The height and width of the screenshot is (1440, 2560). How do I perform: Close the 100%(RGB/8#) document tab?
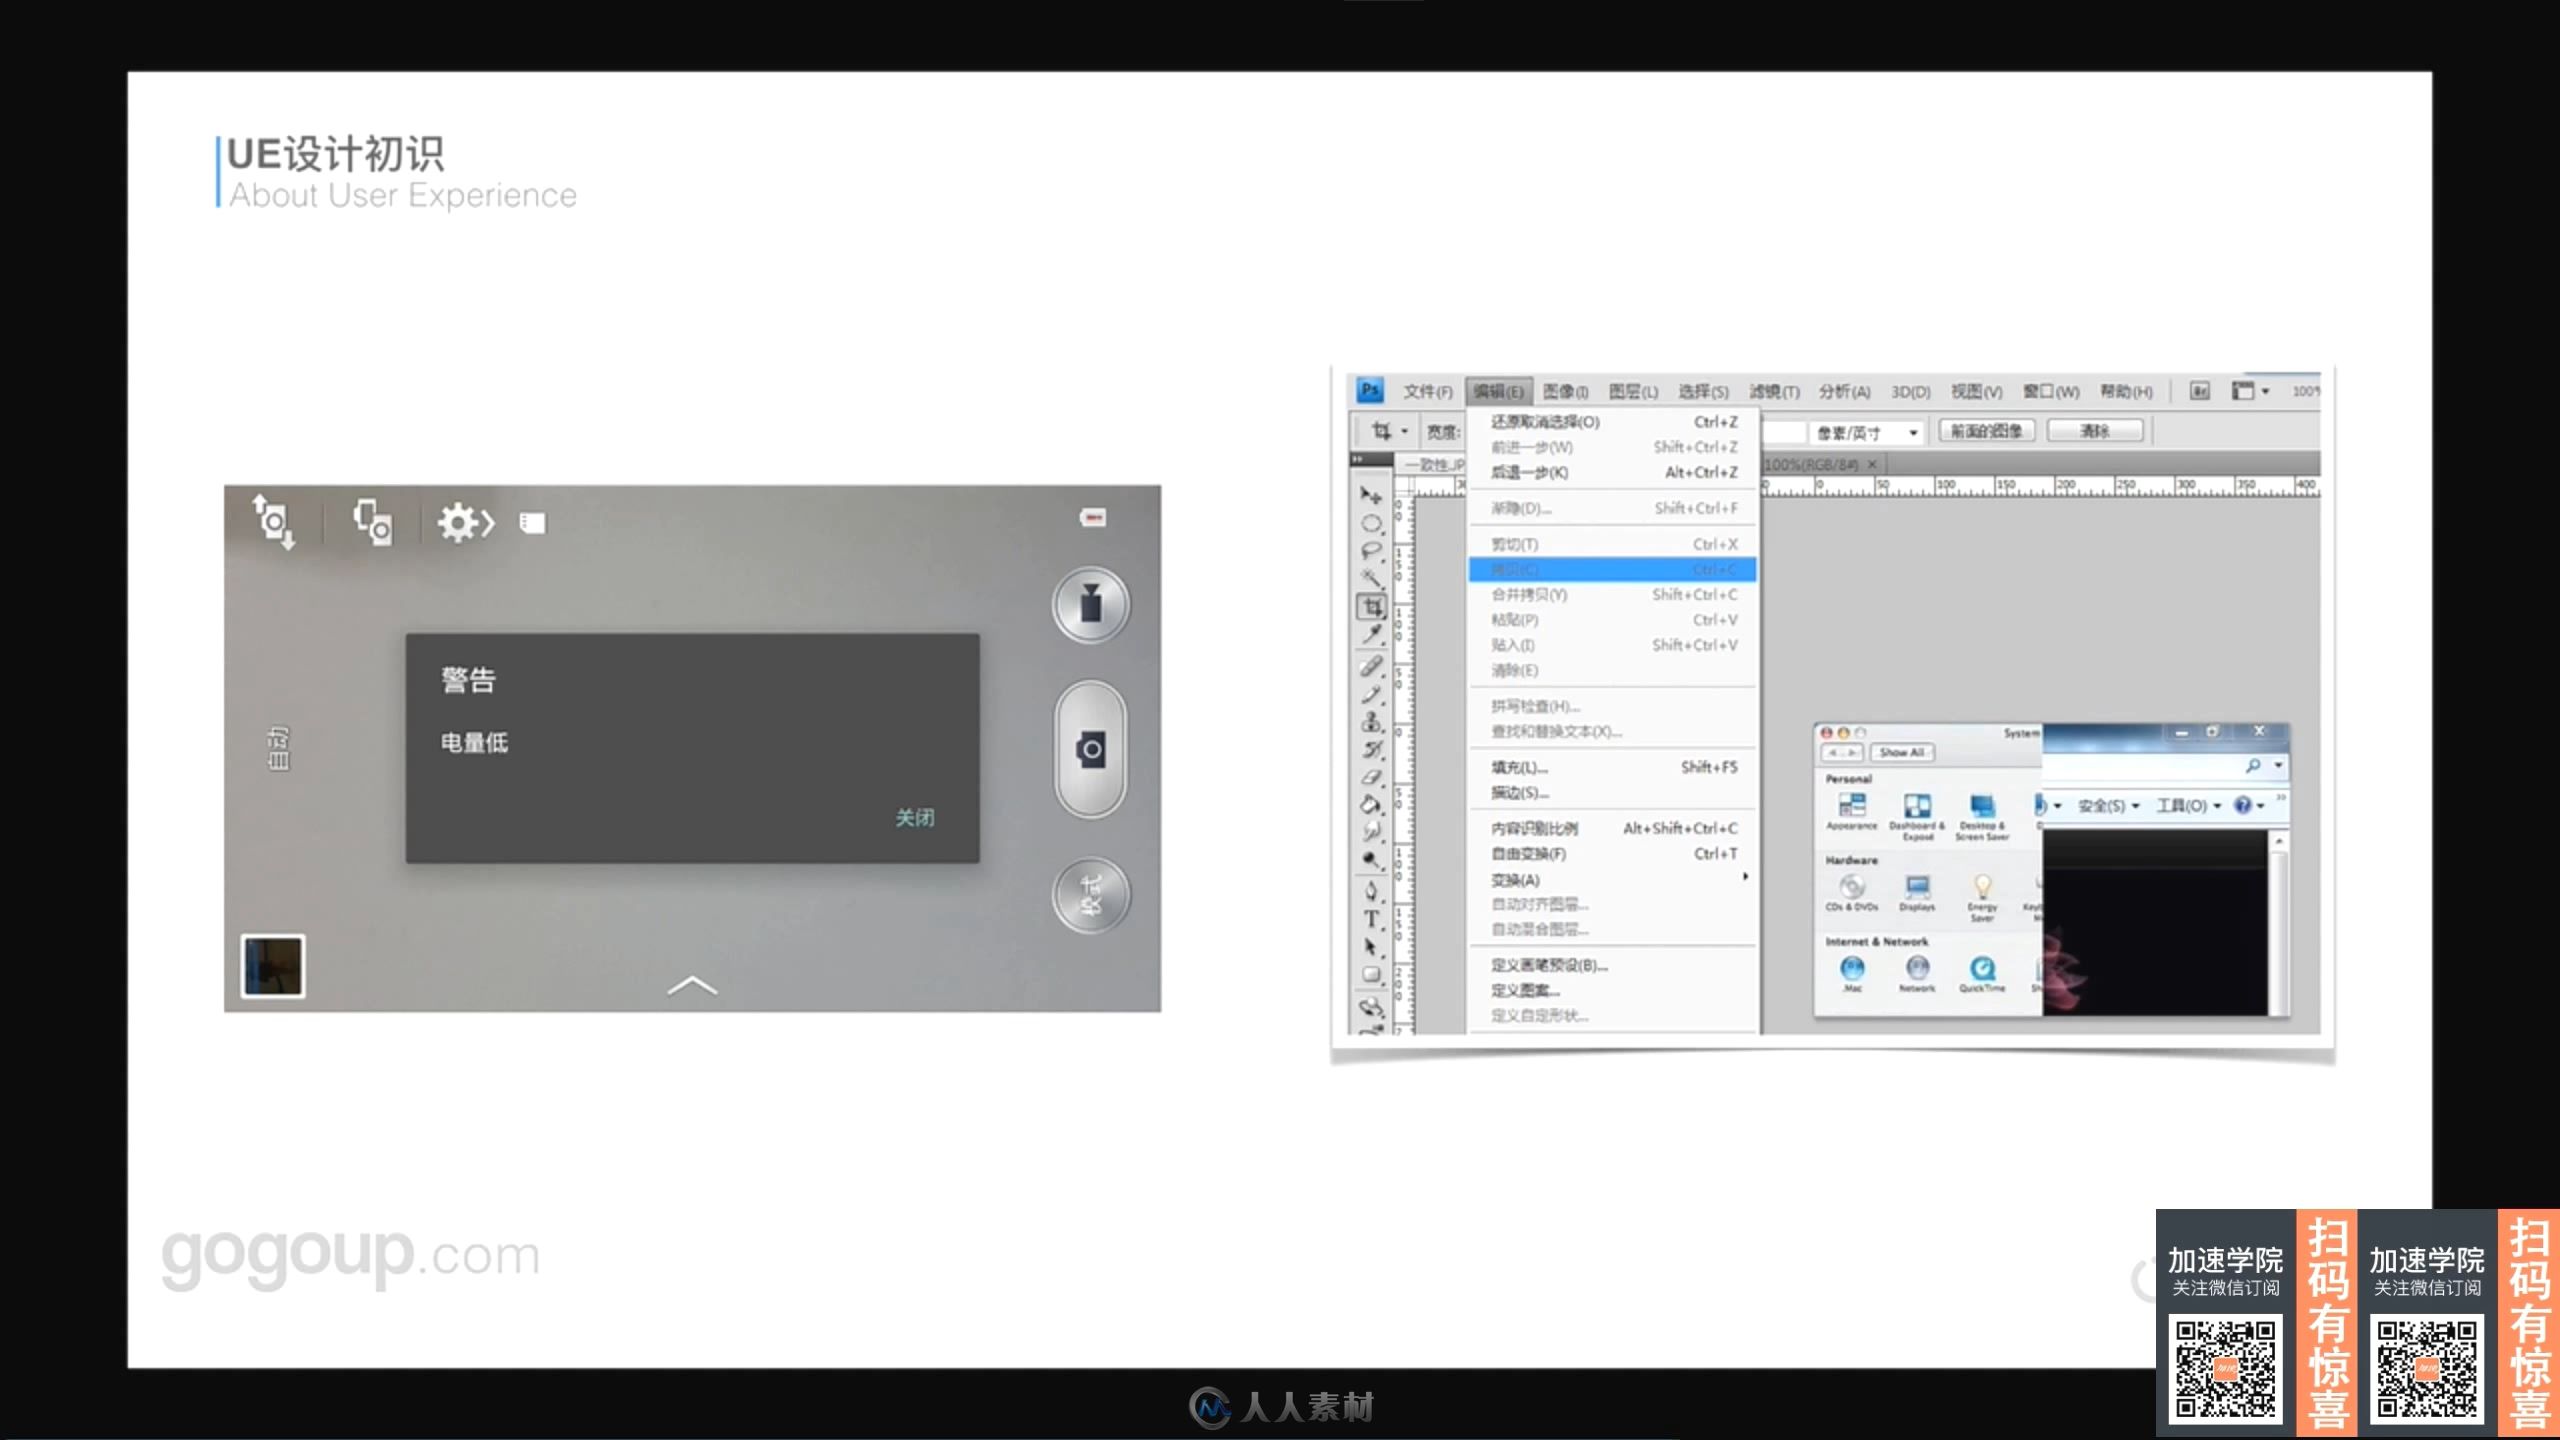(1872, 464)
